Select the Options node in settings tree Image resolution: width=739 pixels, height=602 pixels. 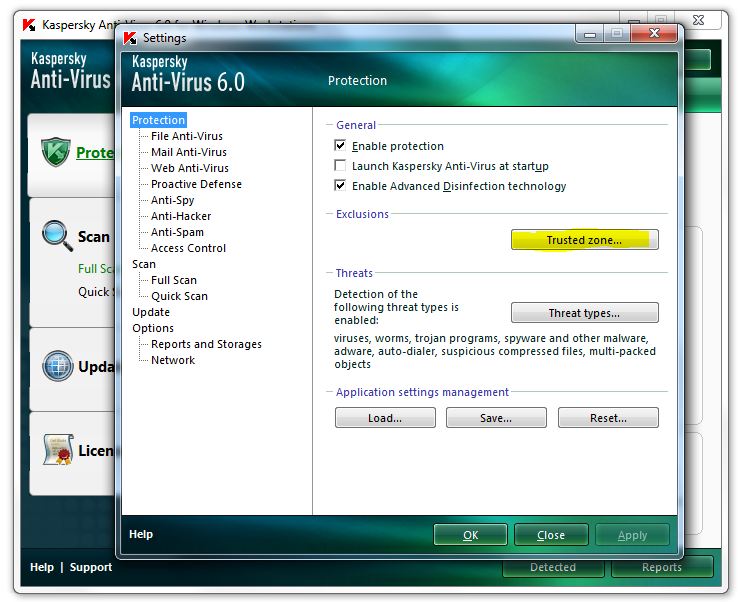pos(152,328)
